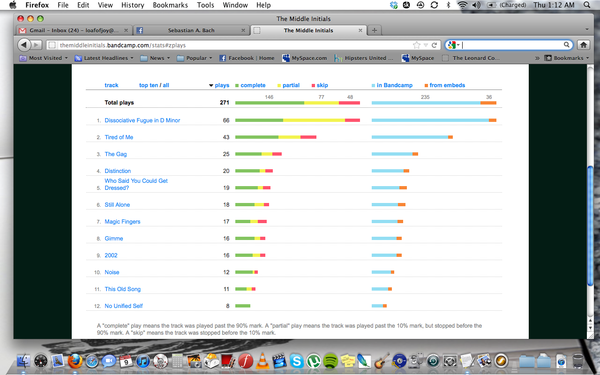
Task: Open the Firefox icon in the Dock
Action: pyautogui.click(x=75, y=361)
